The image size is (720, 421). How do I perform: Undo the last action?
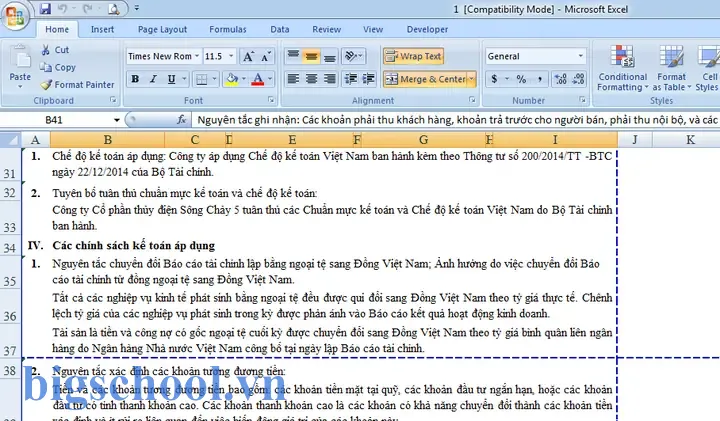point(63,9)
